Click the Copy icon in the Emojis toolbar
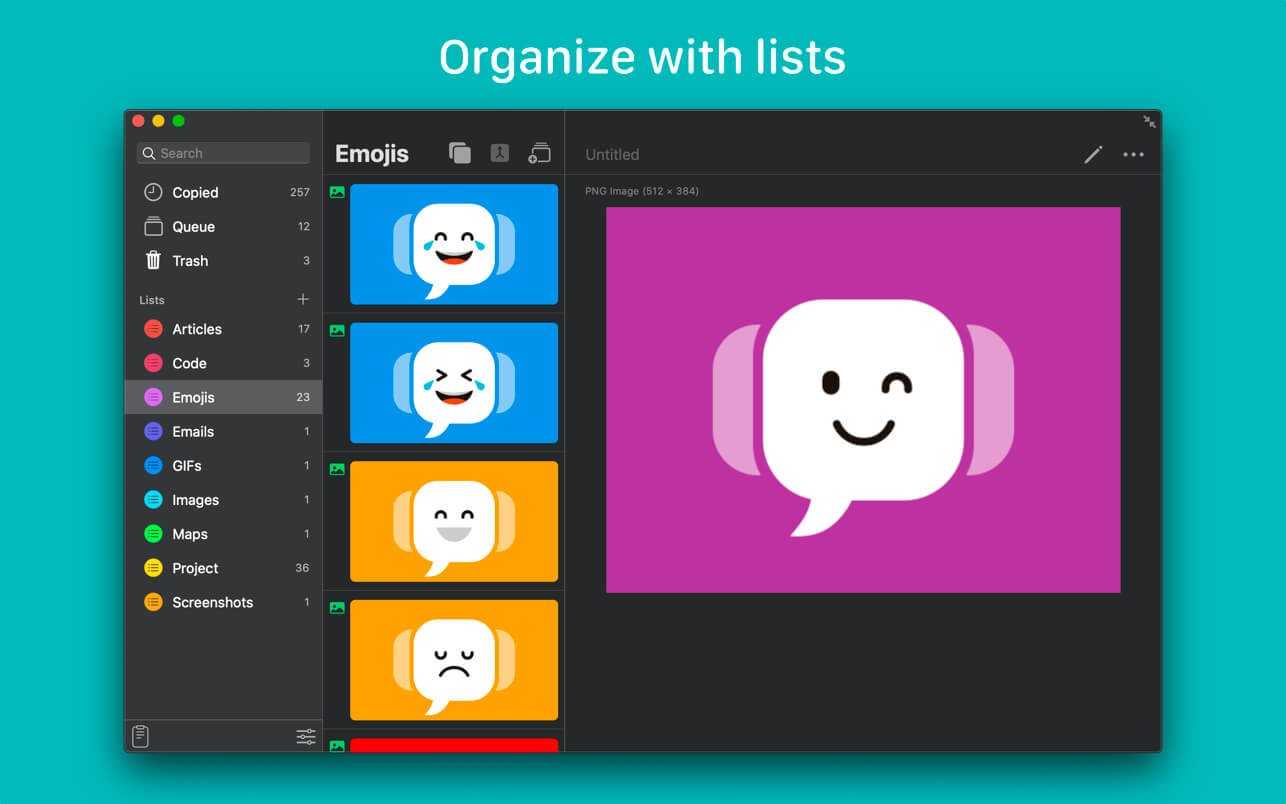The width and height of the screenshot is (1286, 804). 460,153
